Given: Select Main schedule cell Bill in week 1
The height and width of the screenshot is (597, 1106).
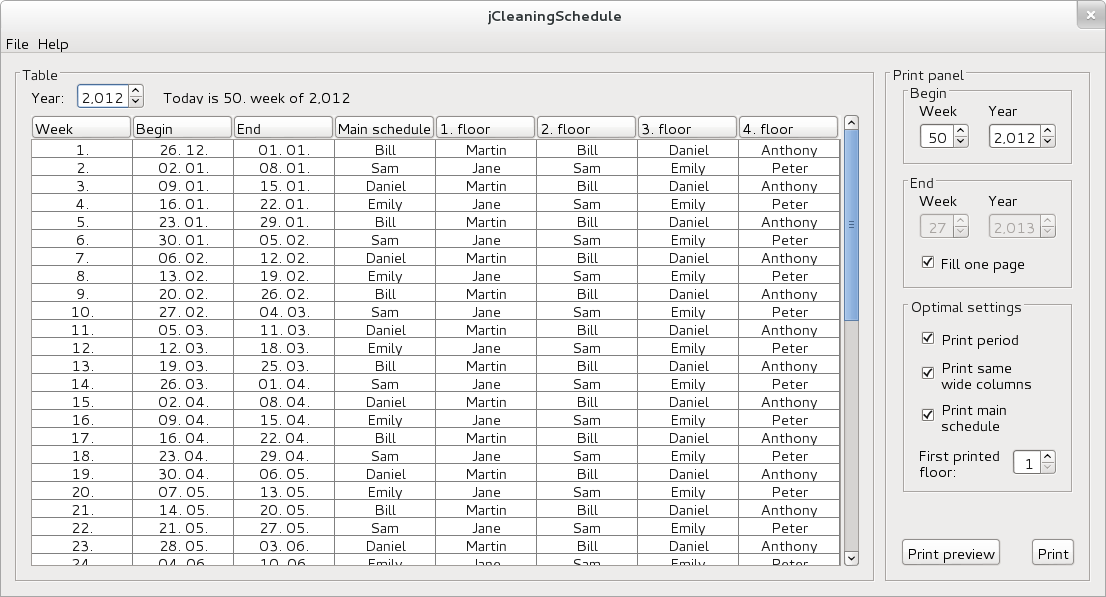Looking at the screenshot, I should [385, 150].
